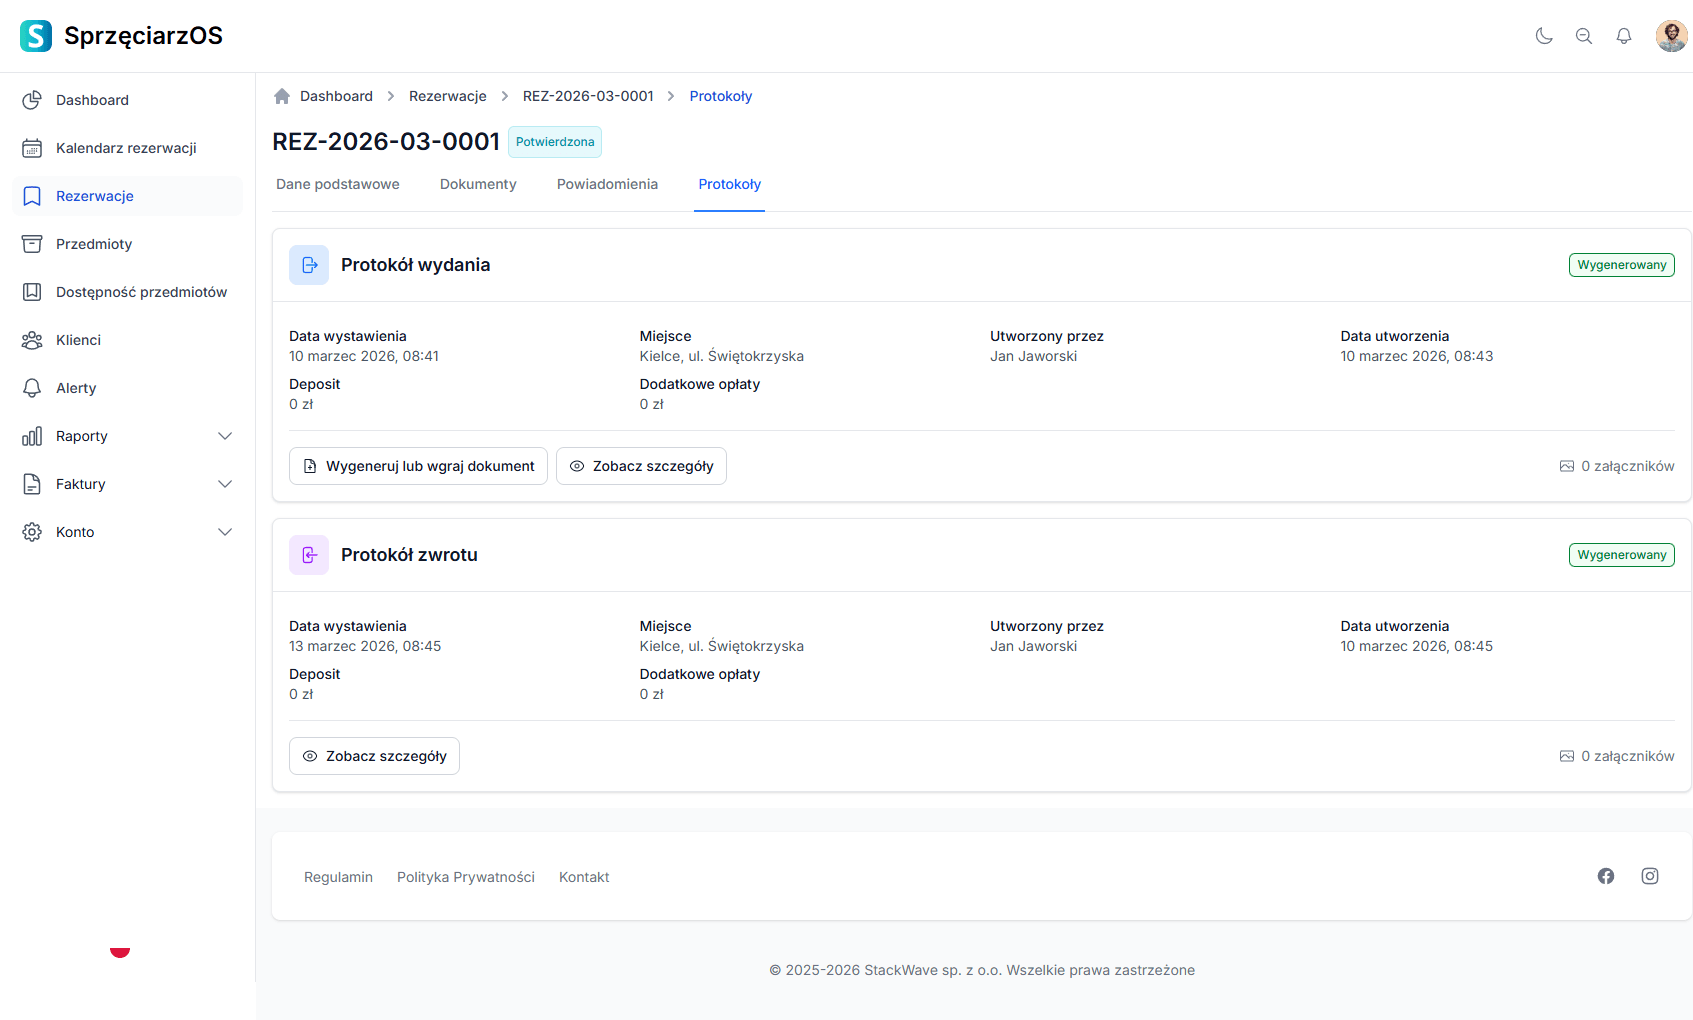Open Klienci section in sidebar
1693x1020 pixels.
click(78, 340)
